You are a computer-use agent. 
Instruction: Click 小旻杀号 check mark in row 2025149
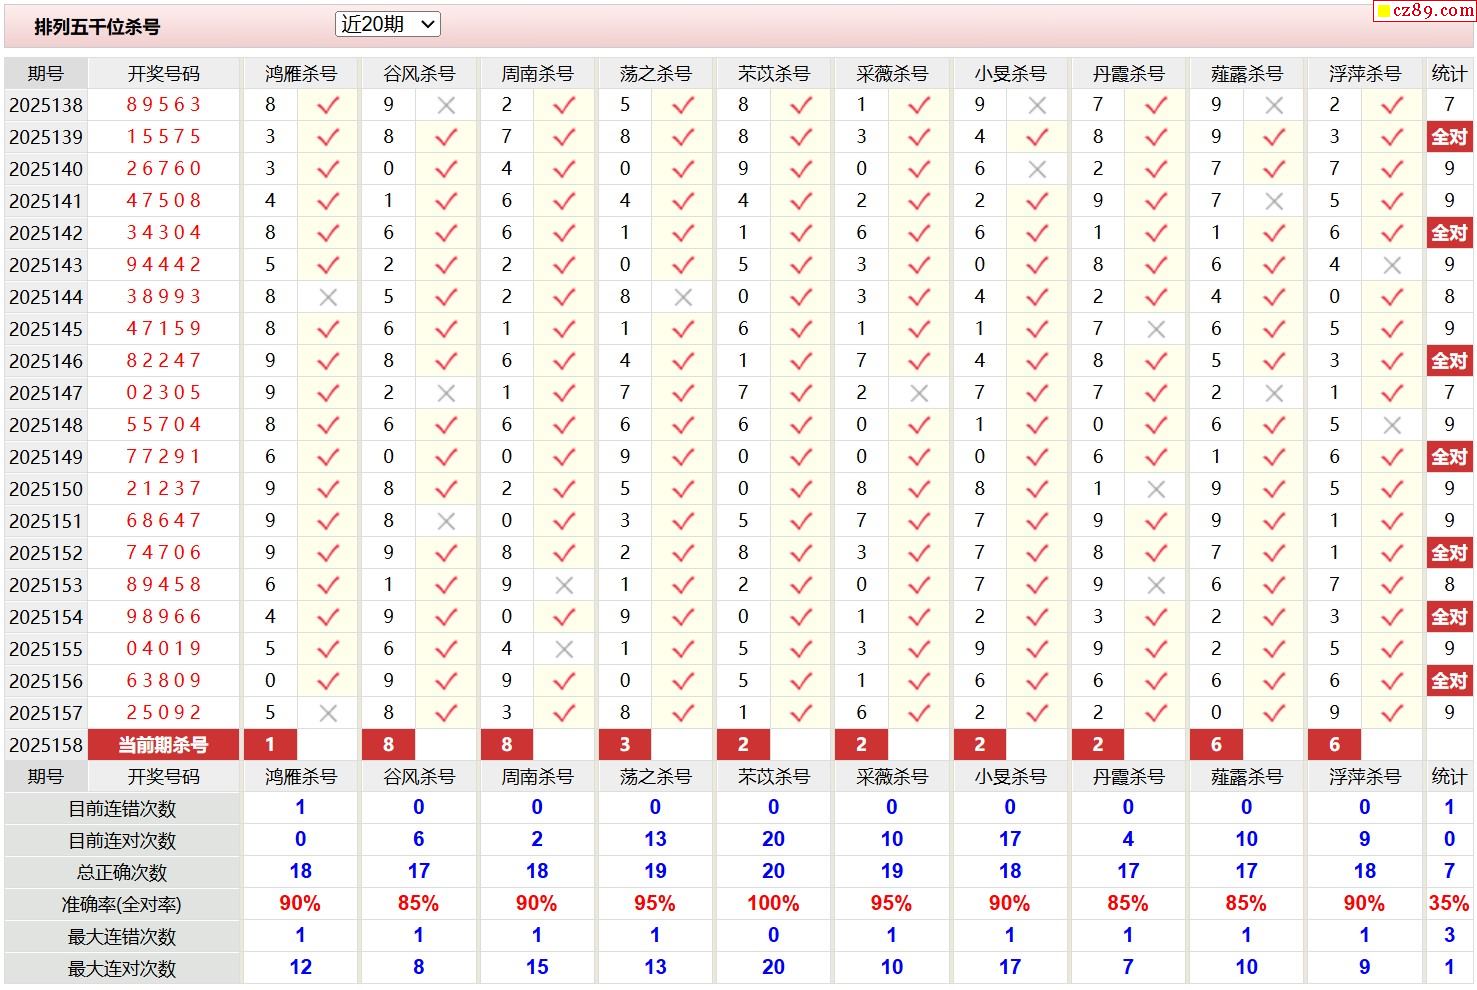pos(1037,457)
